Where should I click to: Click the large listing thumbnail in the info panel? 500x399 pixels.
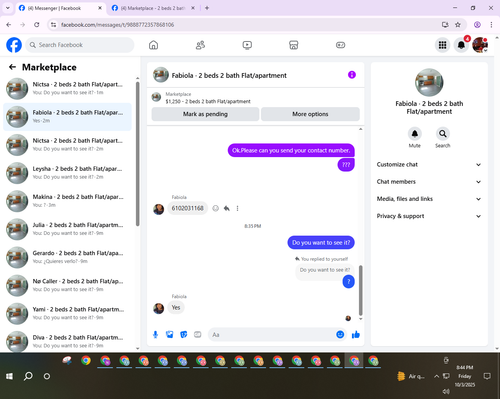click(x=429, y=82)
